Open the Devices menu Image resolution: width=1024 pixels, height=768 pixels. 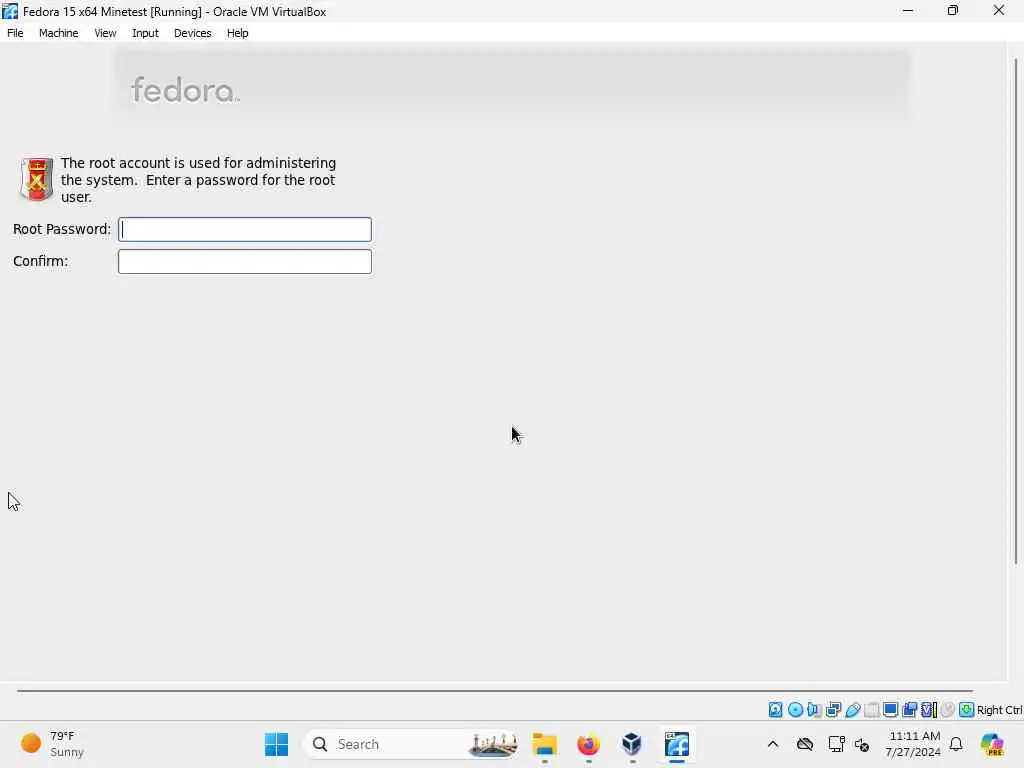tap(193, 33)
